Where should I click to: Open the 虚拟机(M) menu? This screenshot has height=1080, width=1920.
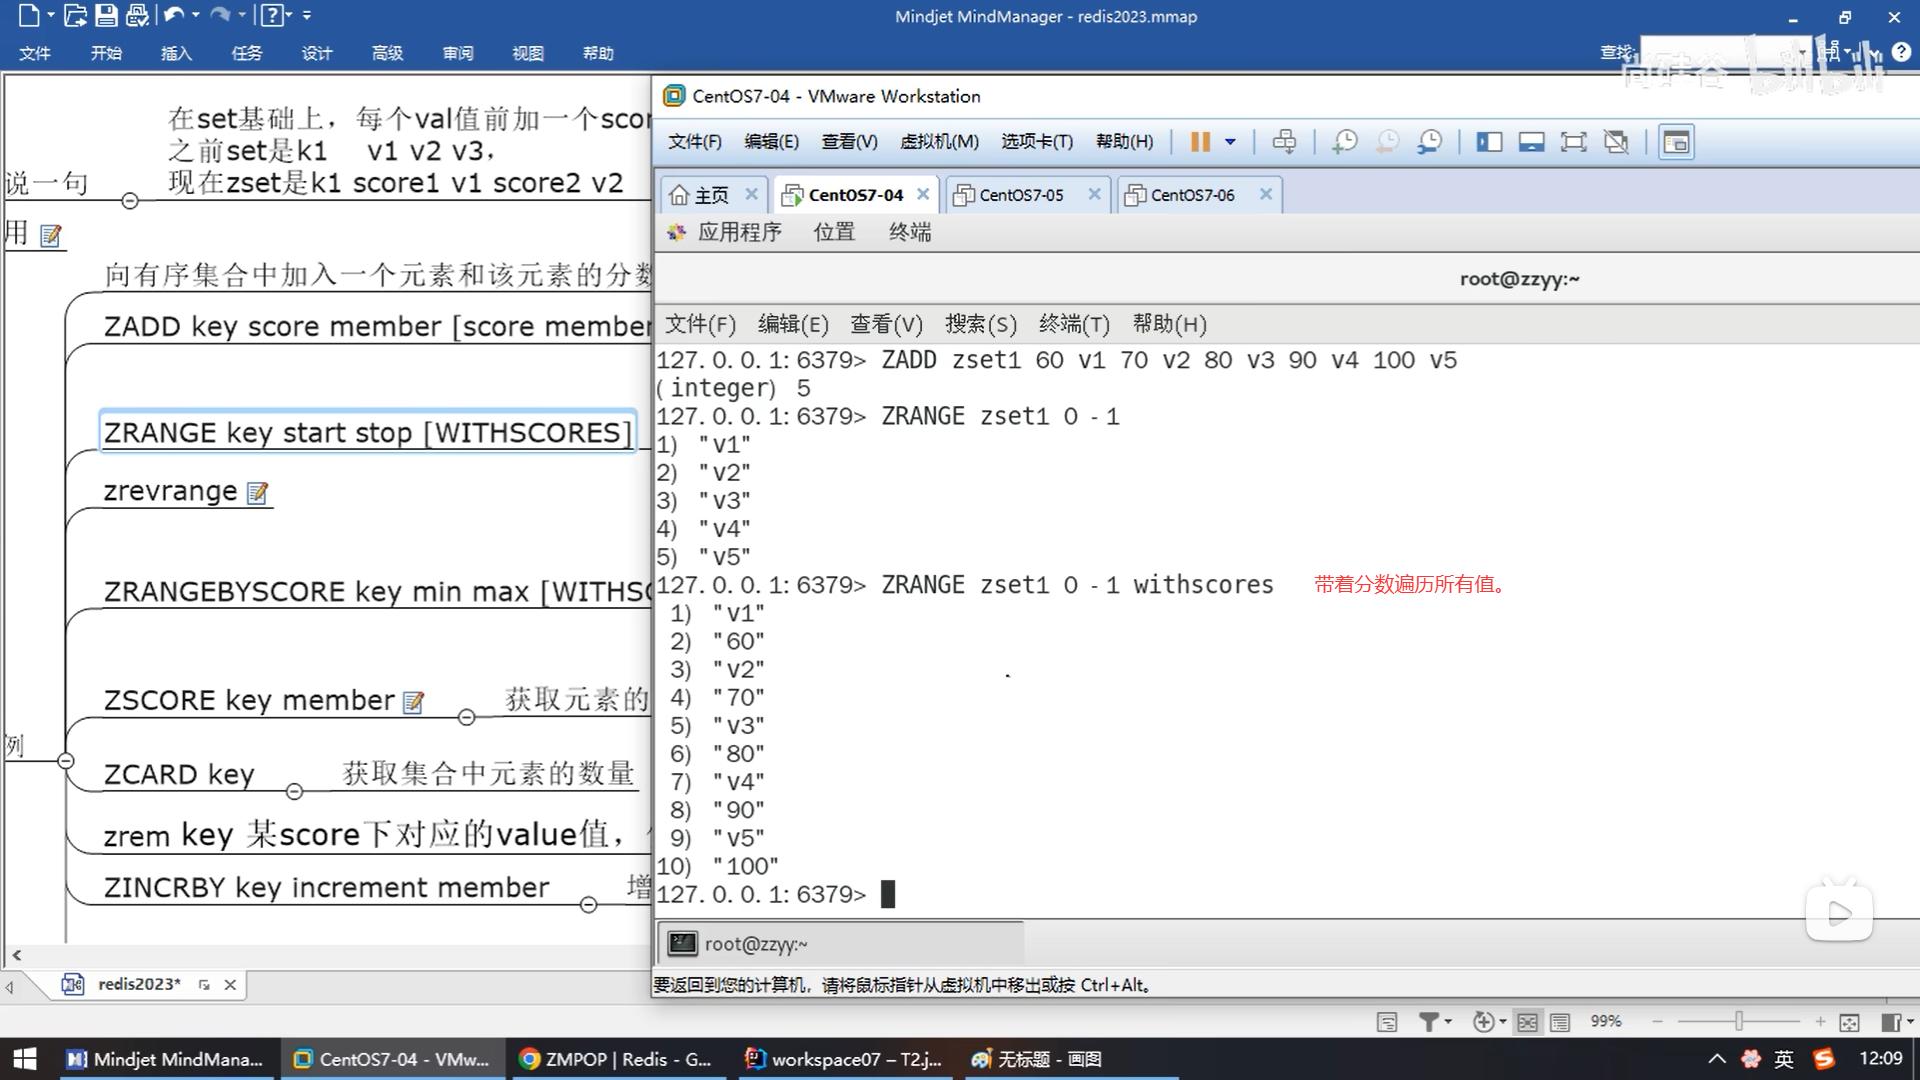(938, 142)
